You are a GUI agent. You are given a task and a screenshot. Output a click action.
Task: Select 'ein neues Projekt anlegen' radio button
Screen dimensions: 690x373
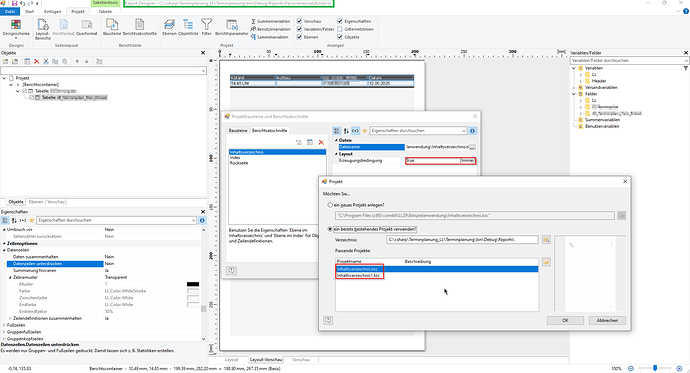(x=330, y=205)
